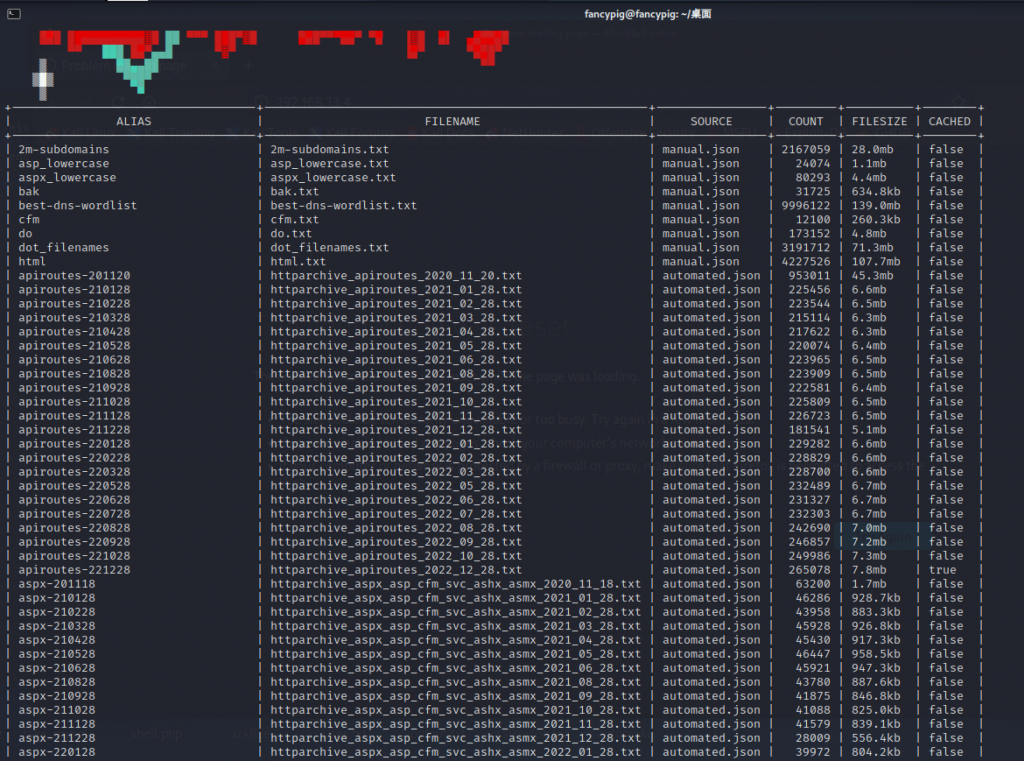Select alias aspx-211128
1024x761 pixels.
tap(56, 725)
